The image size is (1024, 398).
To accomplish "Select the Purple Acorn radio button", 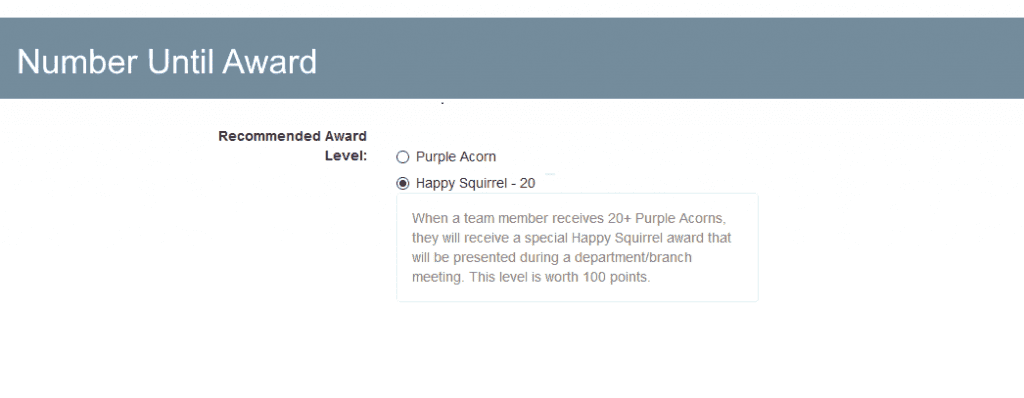I will point(403,157).
